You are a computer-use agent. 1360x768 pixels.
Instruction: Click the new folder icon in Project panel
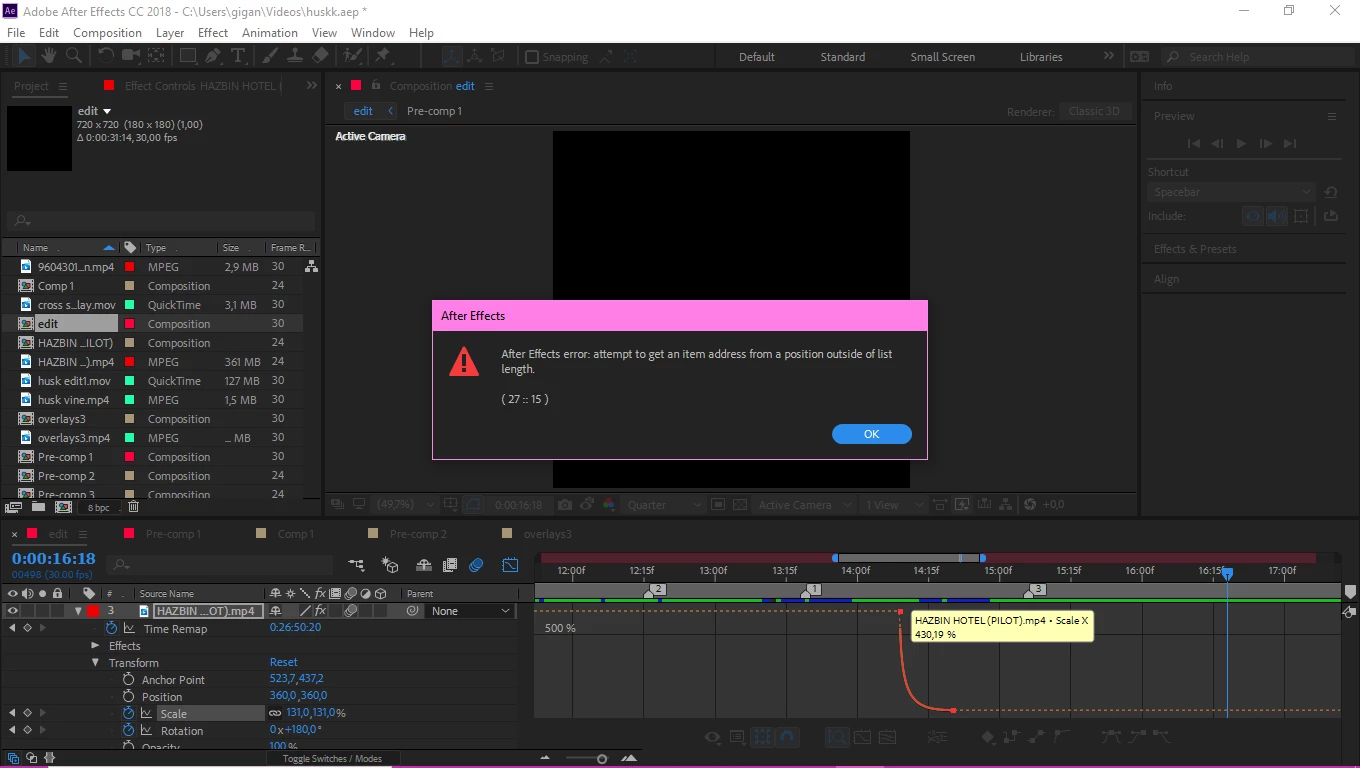coord(38,507)
